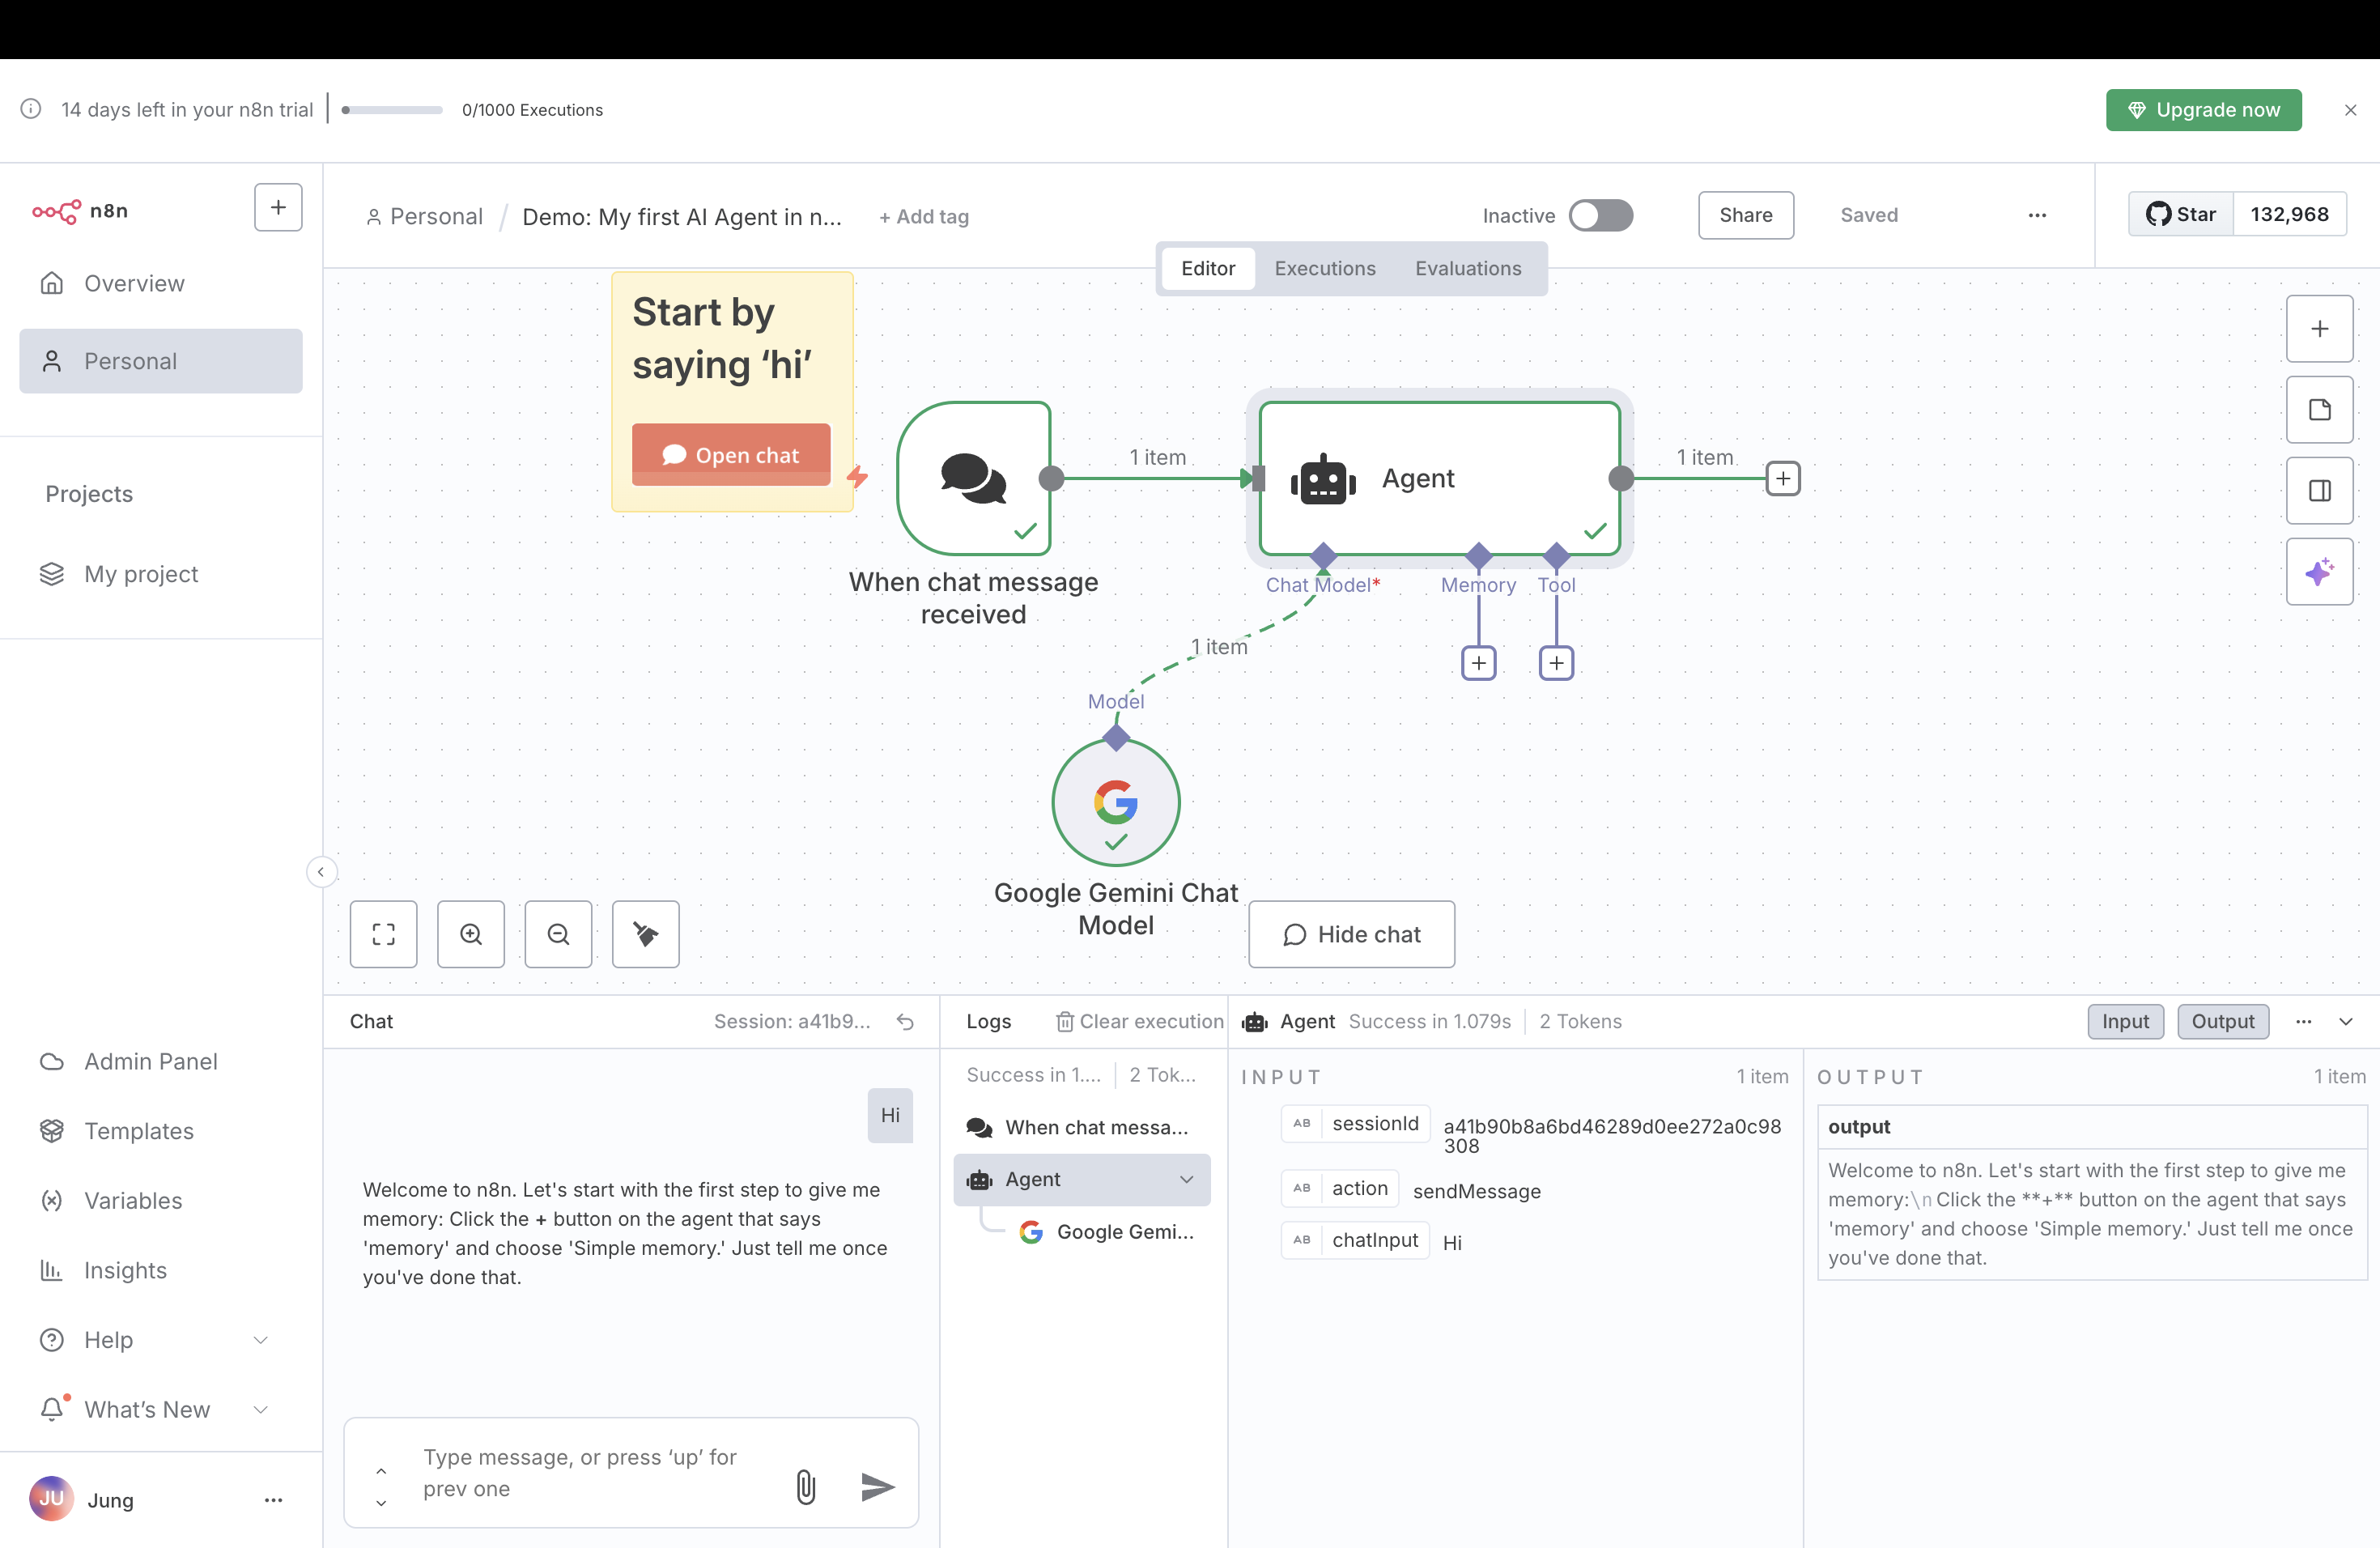This screenshot has width=2380, height=1548.
Task: Click the n8n logo icon
Action: coord(56,211)
